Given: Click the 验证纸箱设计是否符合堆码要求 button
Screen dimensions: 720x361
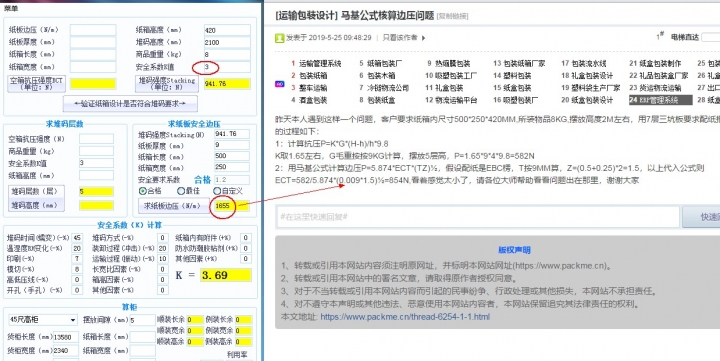Looking at the screenshot, I should coord(130,104).
